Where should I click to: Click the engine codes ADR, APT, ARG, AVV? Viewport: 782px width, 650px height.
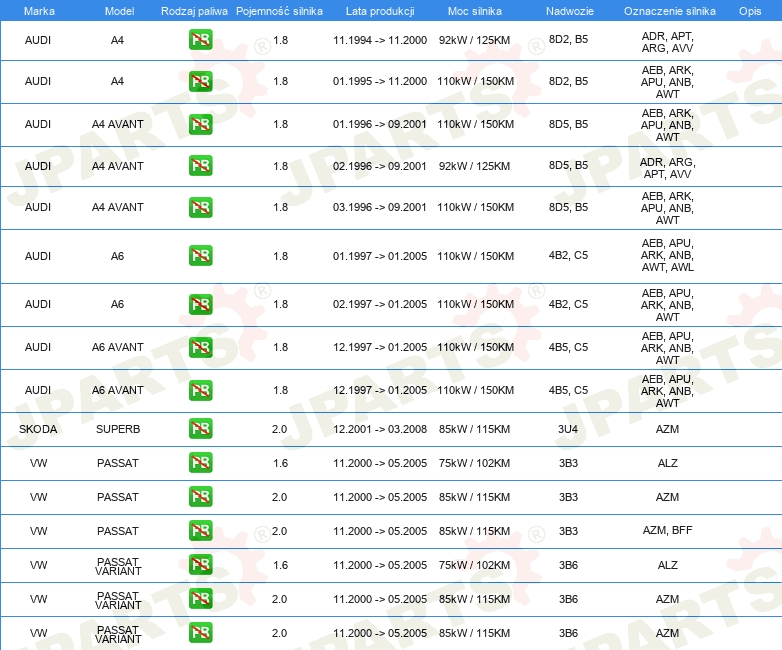pos(667,42)
